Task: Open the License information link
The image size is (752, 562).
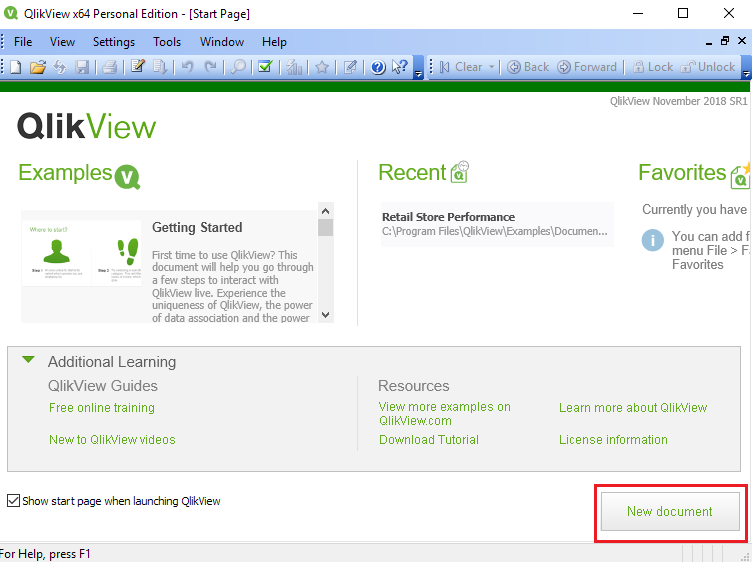Action: (x=613, y=440)
